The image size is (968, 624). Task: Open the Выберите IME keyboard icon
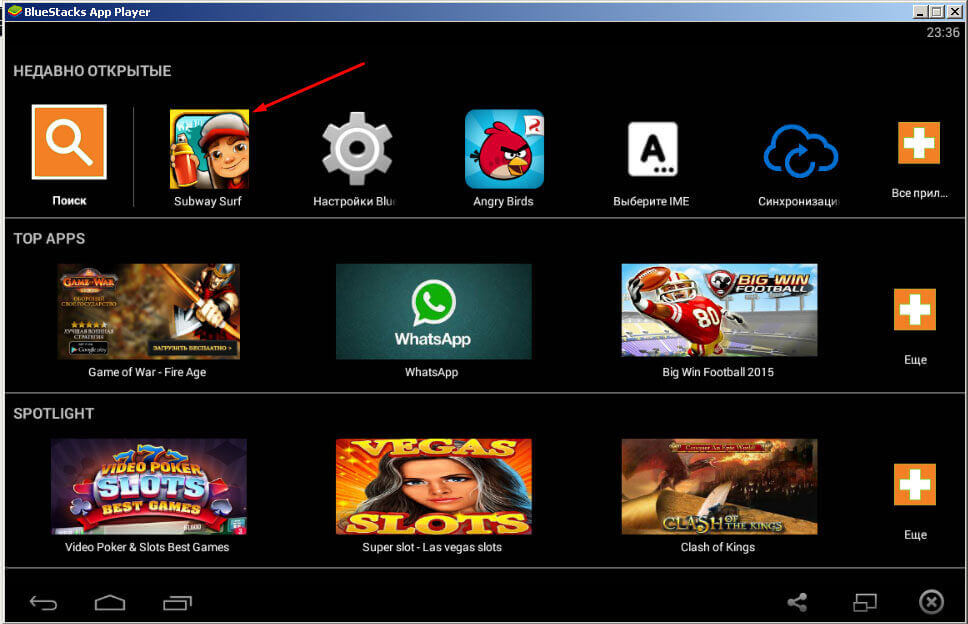(653, 149)
